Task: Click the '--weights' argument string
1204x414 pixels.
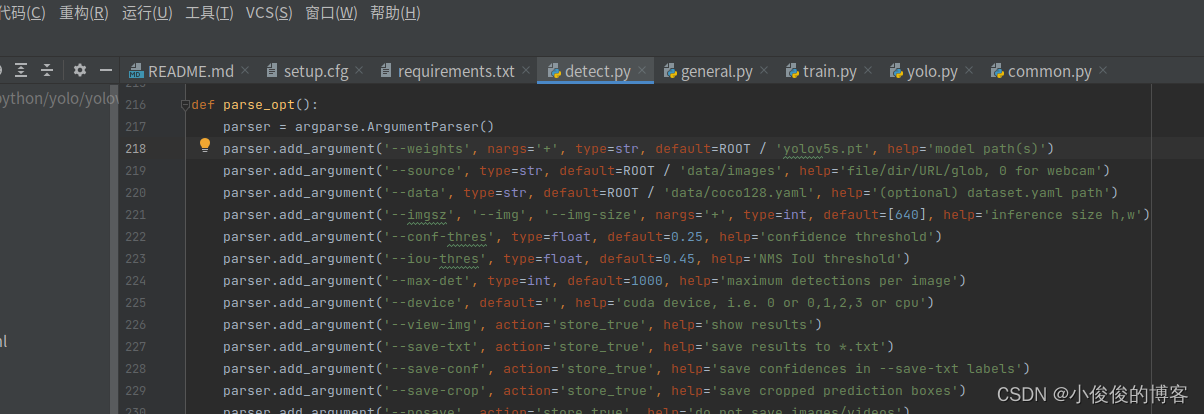Action: [428, 148]
